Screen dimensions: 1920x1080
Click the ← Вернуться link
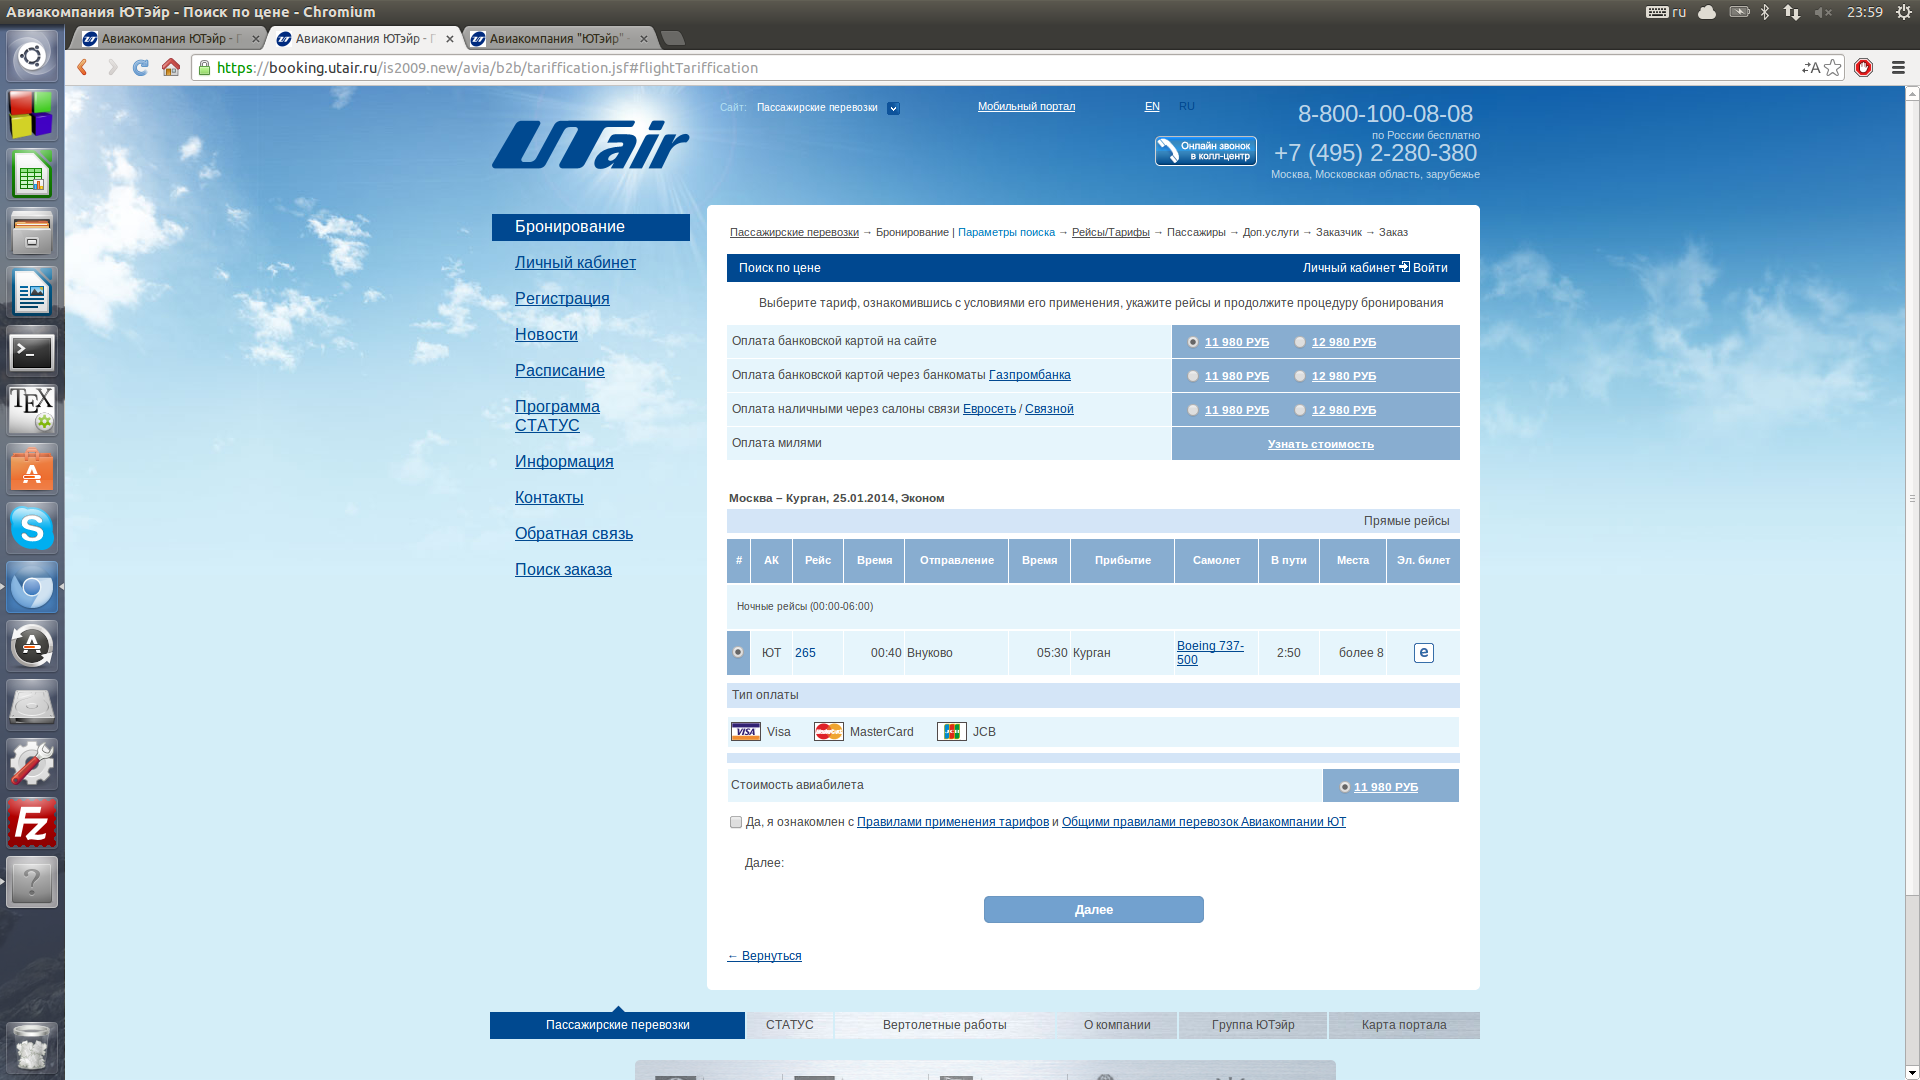click(764, 956)
